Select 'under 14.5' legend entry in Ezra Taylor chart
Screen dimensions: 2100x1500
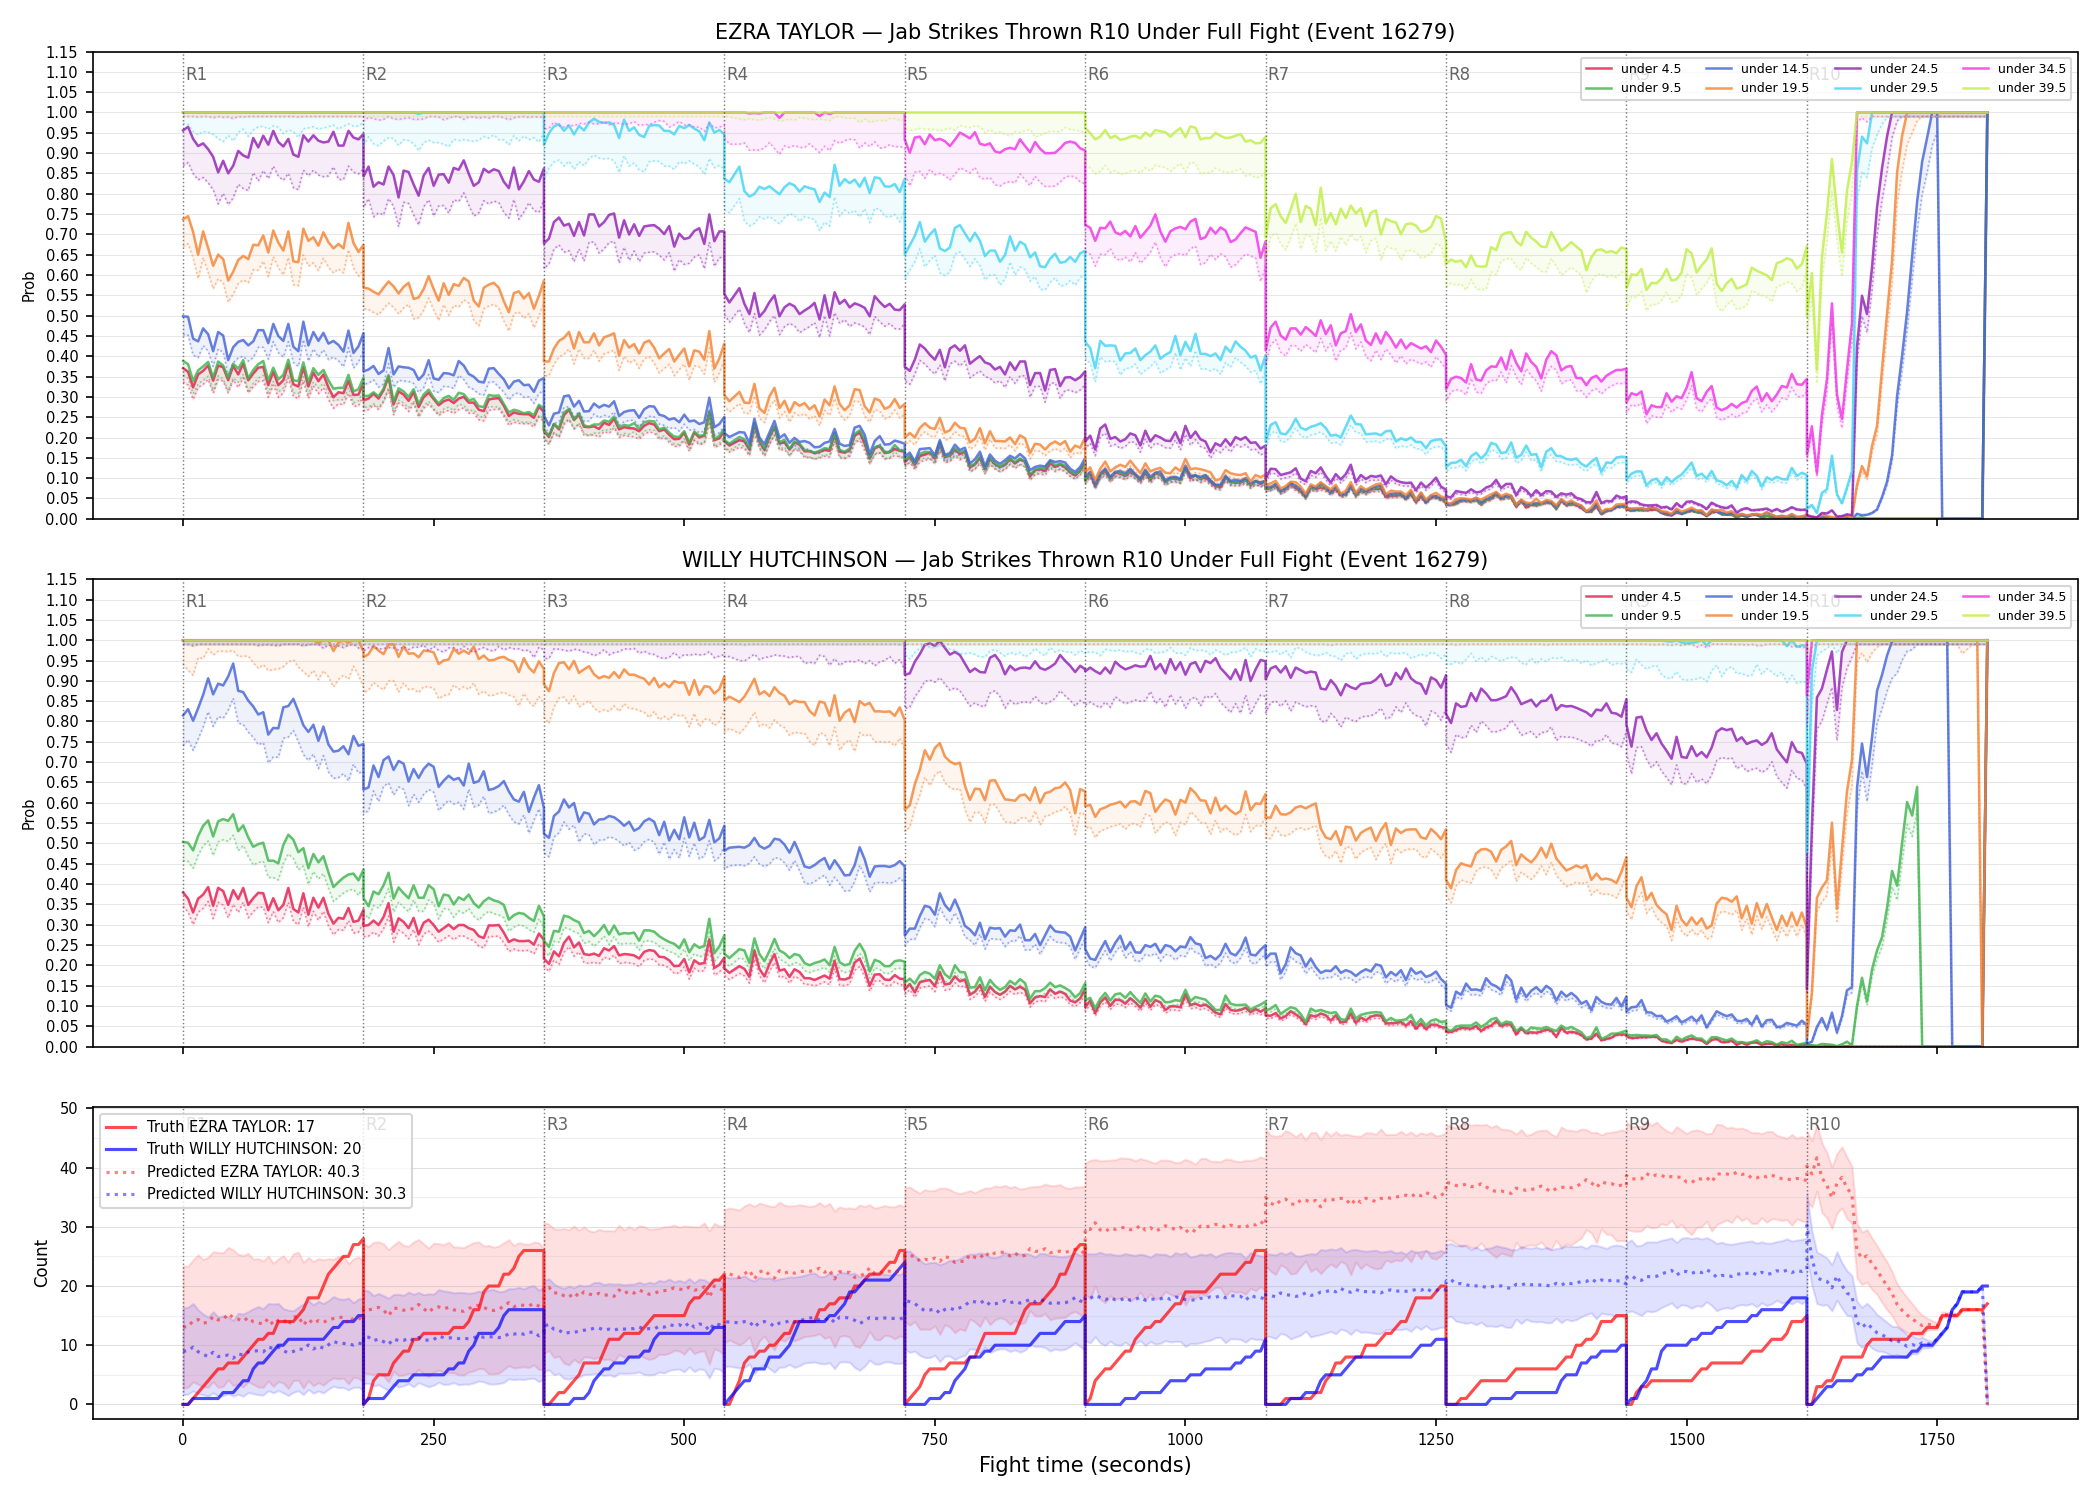[1757, 69]
